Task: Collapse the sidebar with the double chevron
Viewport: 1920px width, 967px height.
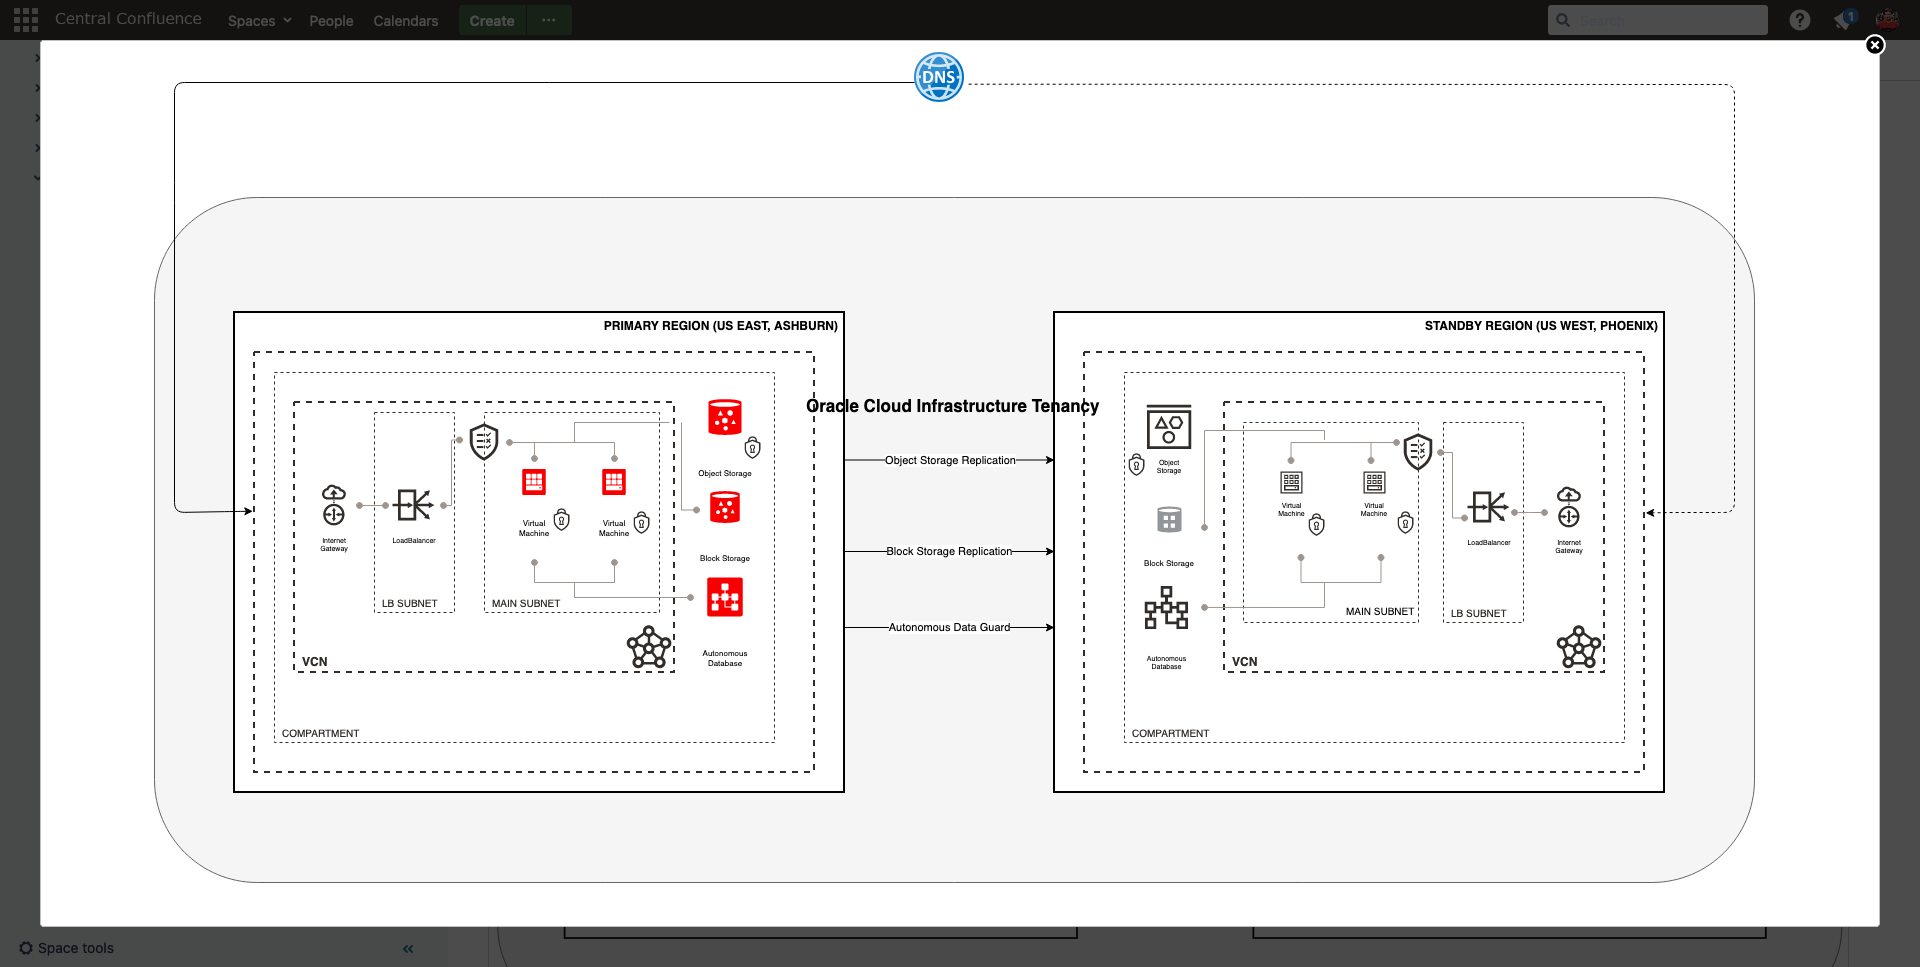Action: (408, 948)
